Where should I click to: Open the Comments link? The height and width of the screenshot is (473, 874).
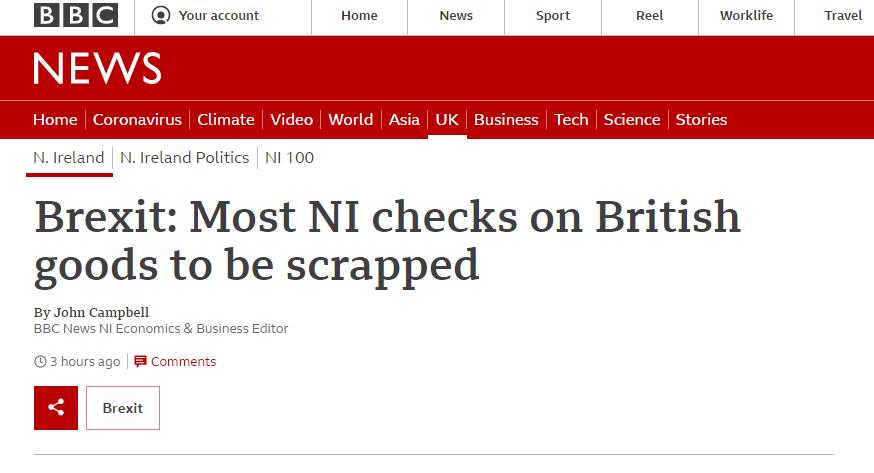(x=183, y=361)
